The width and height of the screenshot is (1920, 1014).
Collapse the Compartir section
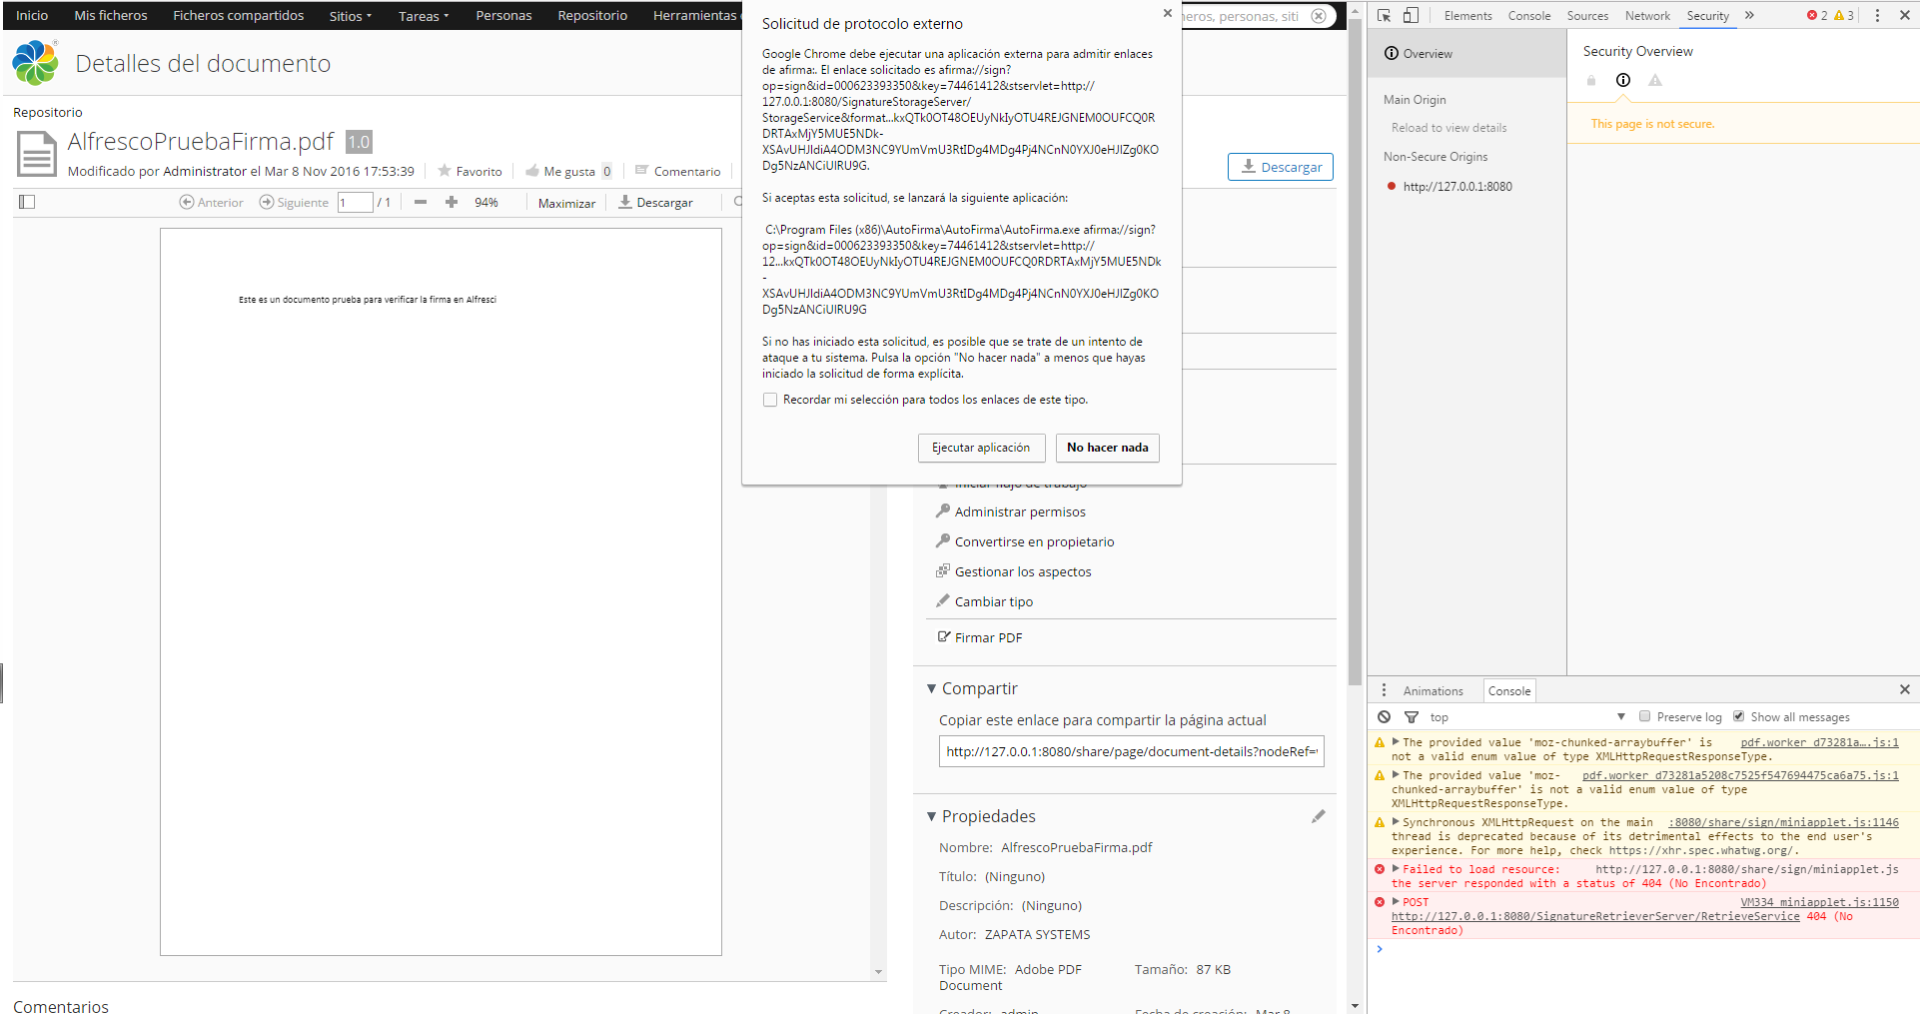(x=931, y=689)
